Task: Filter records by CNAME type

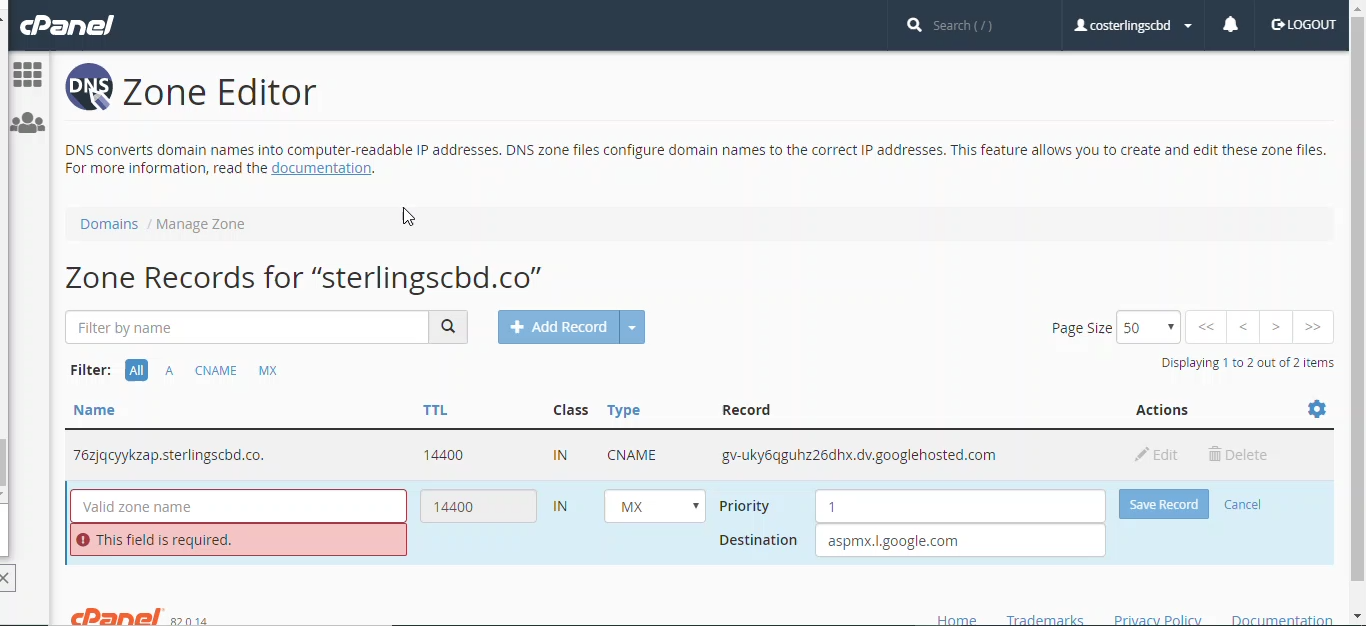Action: tap(216, 370)
